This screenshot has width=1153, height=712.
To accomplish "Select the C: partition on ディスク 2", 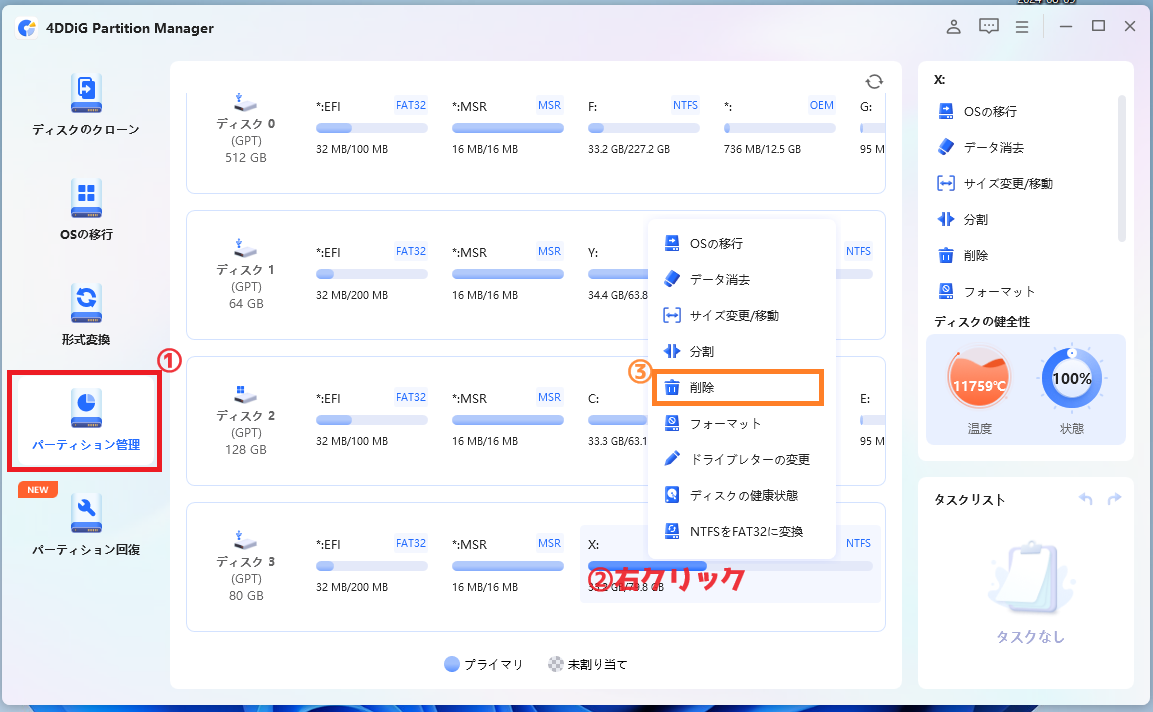I will tap(616, 419).
